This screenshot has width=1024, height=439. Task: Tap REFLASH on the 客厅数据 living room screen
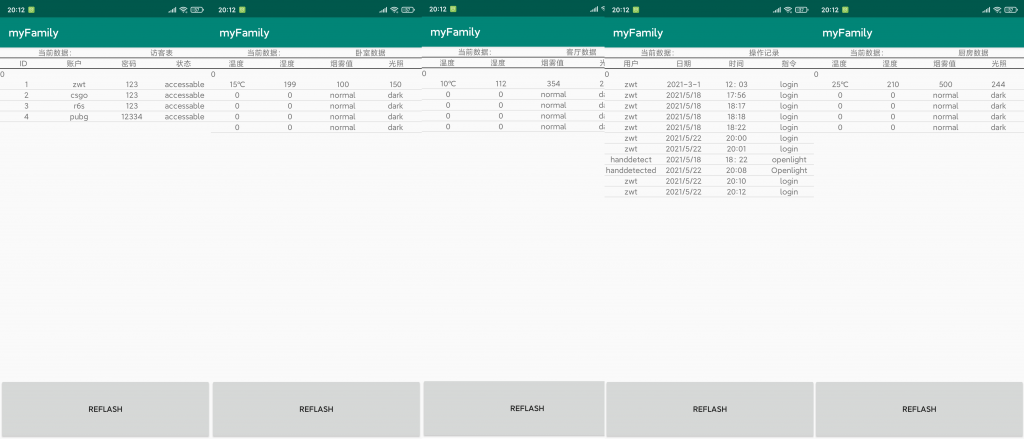[514, 408]
